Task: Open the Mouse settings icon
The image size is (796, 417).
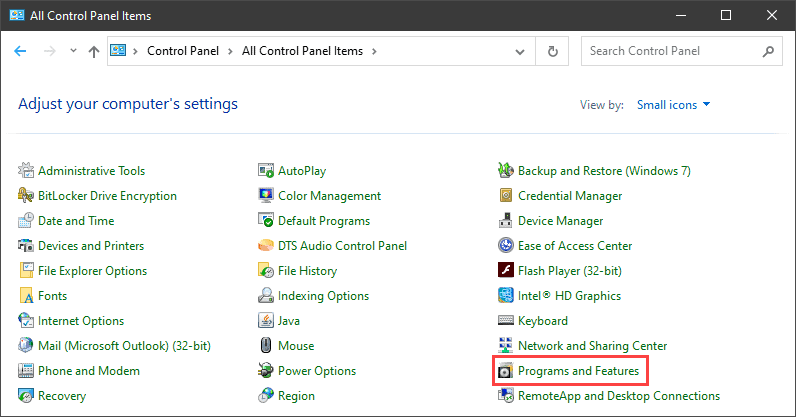Action: (266, 346)
